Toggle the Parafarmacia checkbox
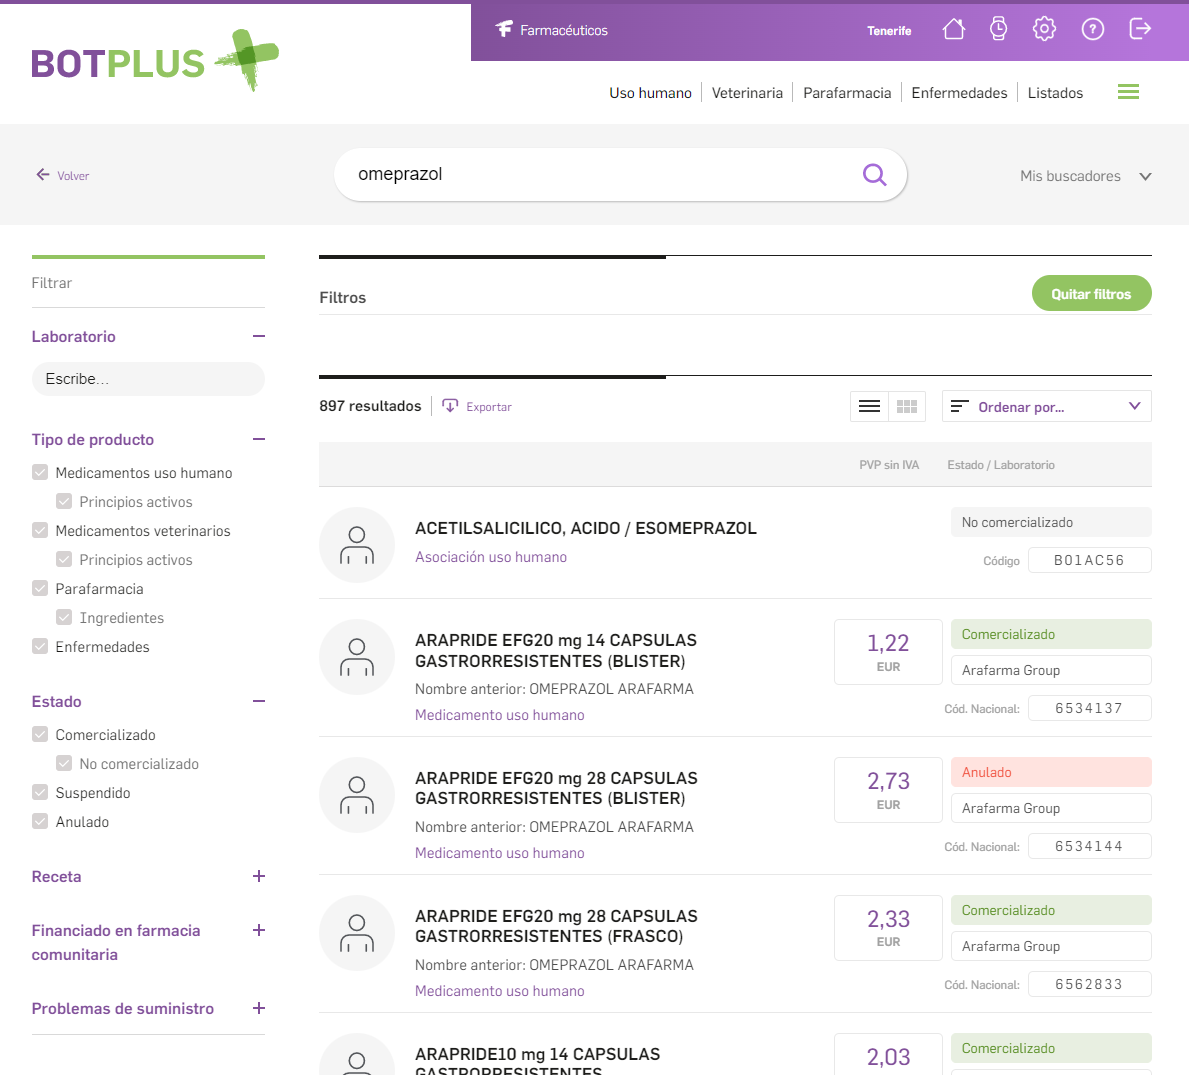Image resolution: width=1189 pixels, height=1075 pixels. (40, 589)
